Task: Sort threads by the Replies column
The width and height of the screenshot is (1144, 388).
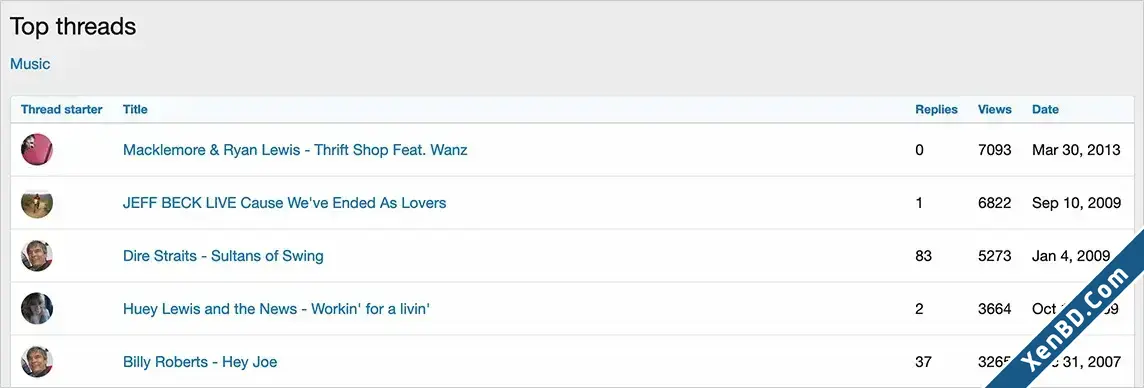Action: tap(936, 109)
